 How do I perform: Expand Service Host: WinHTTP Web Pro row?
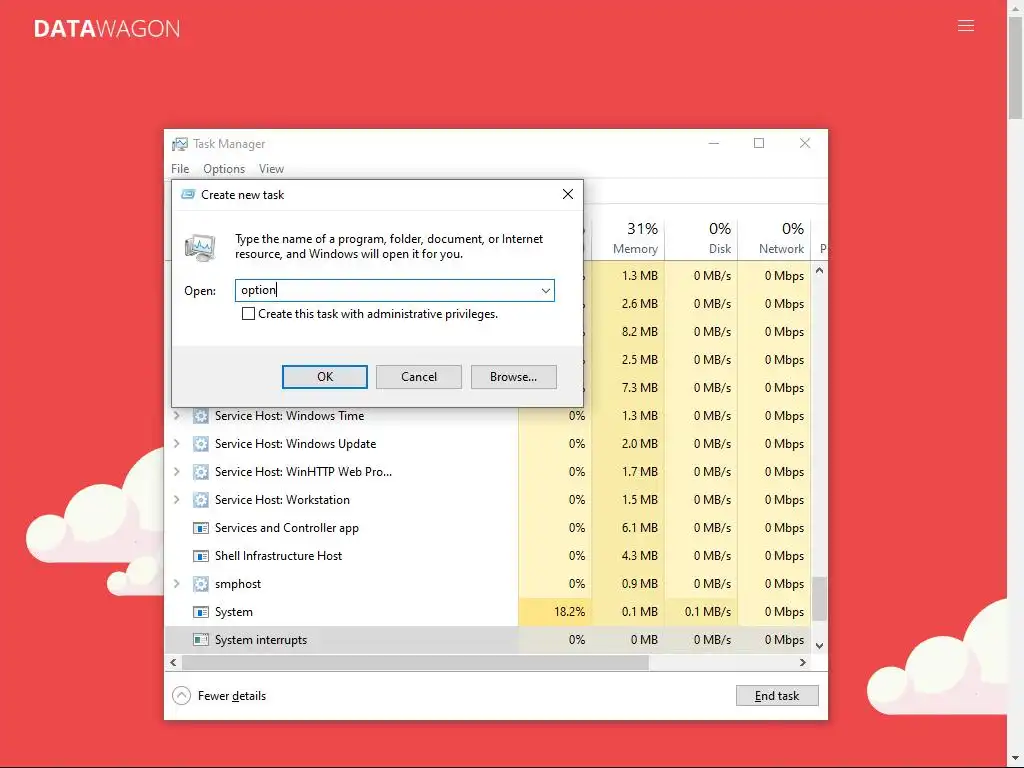click(x=176, y=472)
